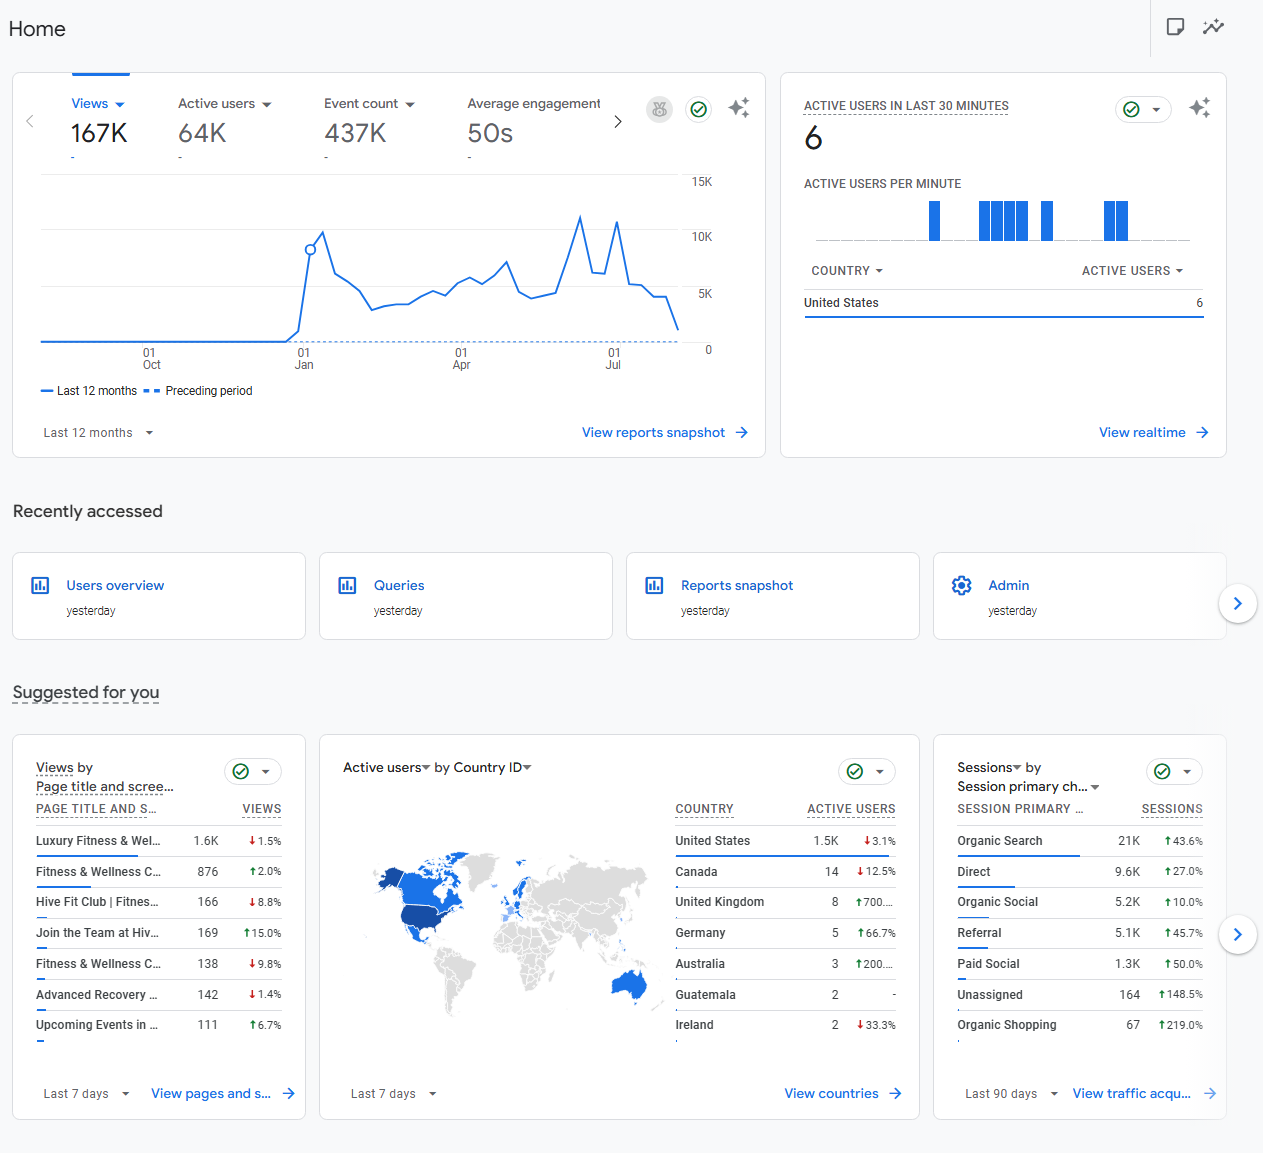Click the Insights sparkline icon in header
The width and height of the screenshot is (1263, 1153).
point(1213,27)
